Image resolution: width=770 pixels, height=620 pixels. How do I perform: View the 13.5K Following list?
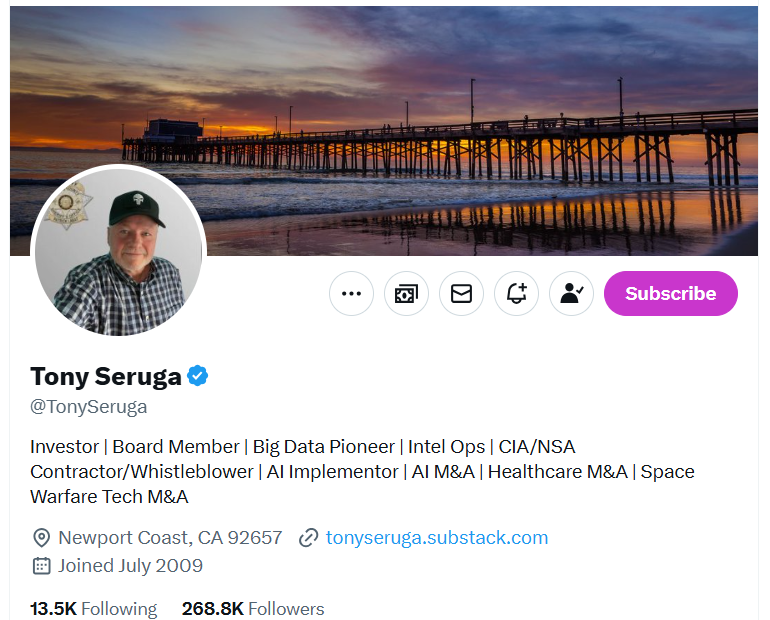point(93,608)
